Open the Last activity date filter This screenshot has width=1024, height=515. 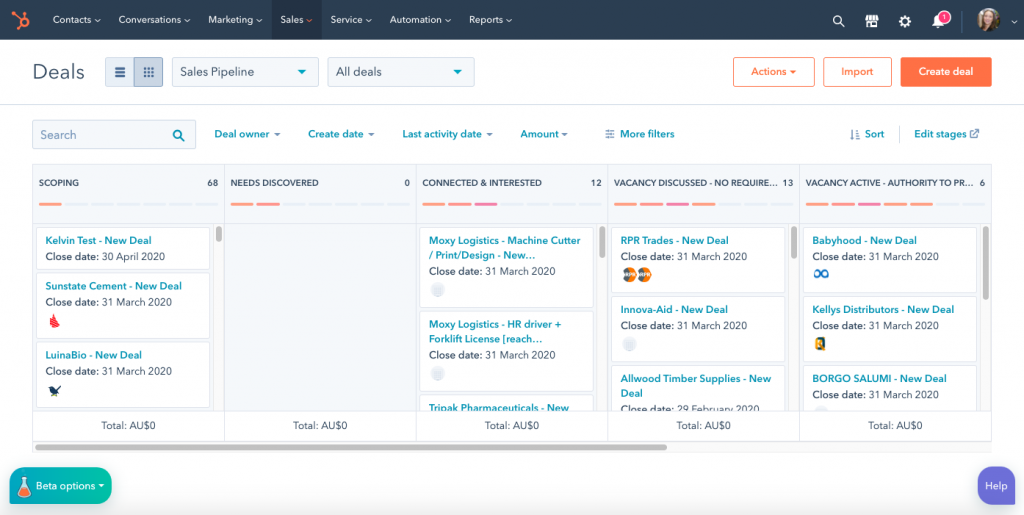447,134
